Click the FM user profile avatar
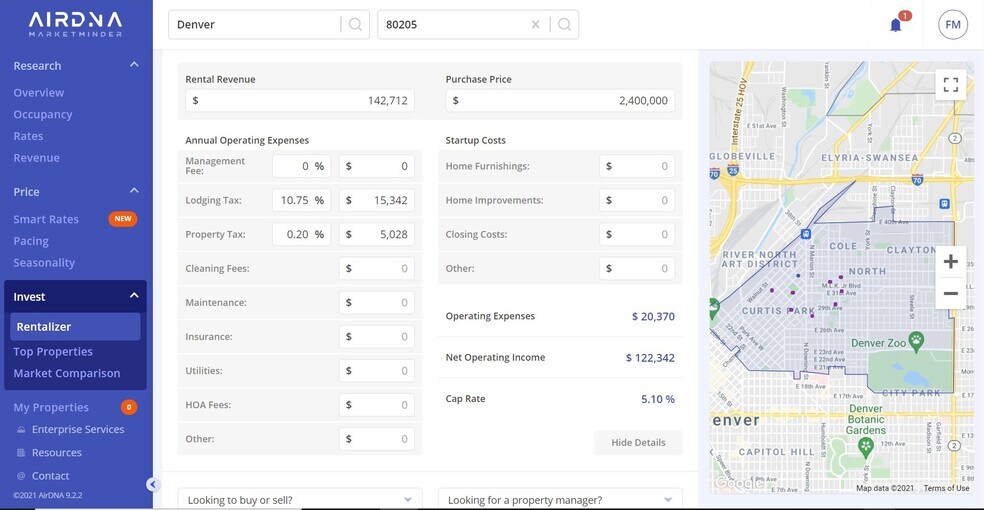The width and height of the screenshot is (984, 510). click(x=952, y=25)
